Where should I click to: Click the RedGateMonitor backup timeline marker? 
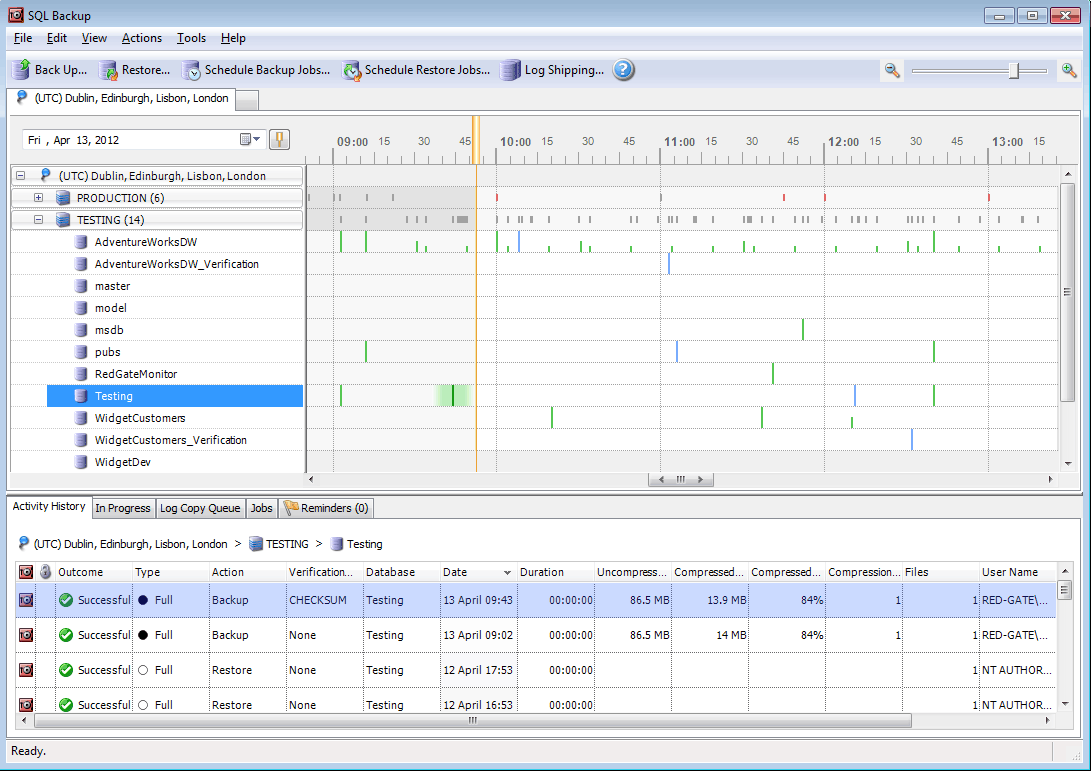click(x=773, y=374)
